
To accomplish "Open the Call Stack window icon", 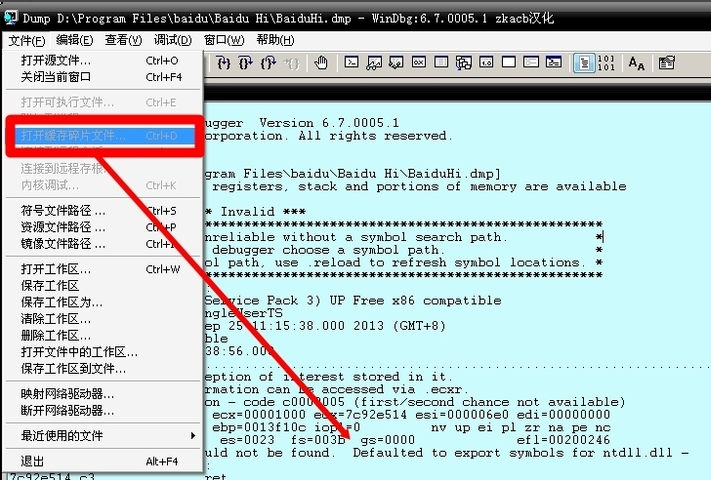I will [x=463, y=63].
